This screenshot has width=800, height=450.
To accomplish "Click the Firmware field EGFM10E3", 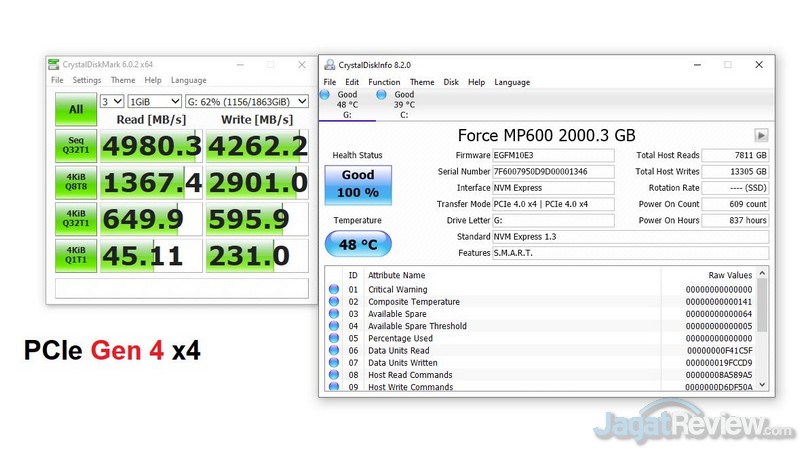I will coord(553,155).
